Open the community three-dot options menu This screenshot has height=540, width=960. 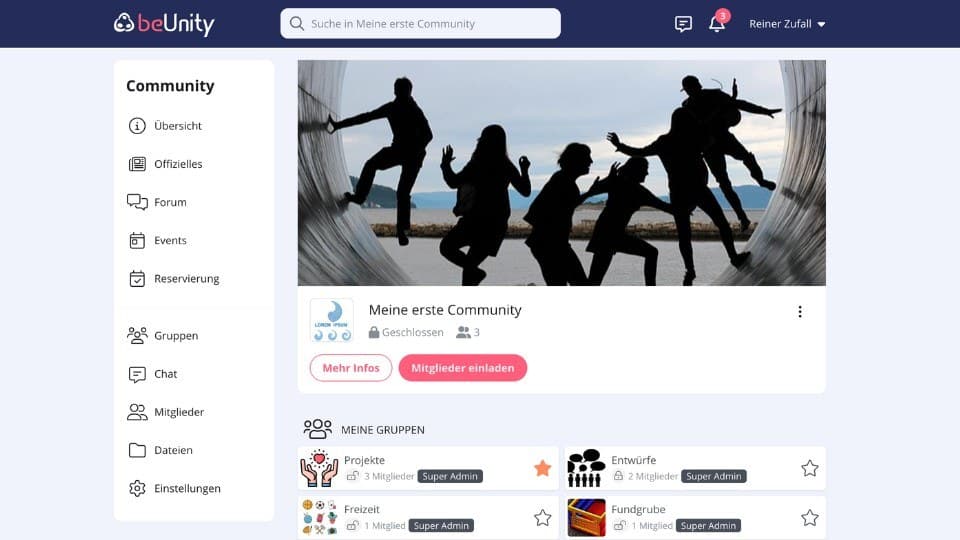[800, 312]
